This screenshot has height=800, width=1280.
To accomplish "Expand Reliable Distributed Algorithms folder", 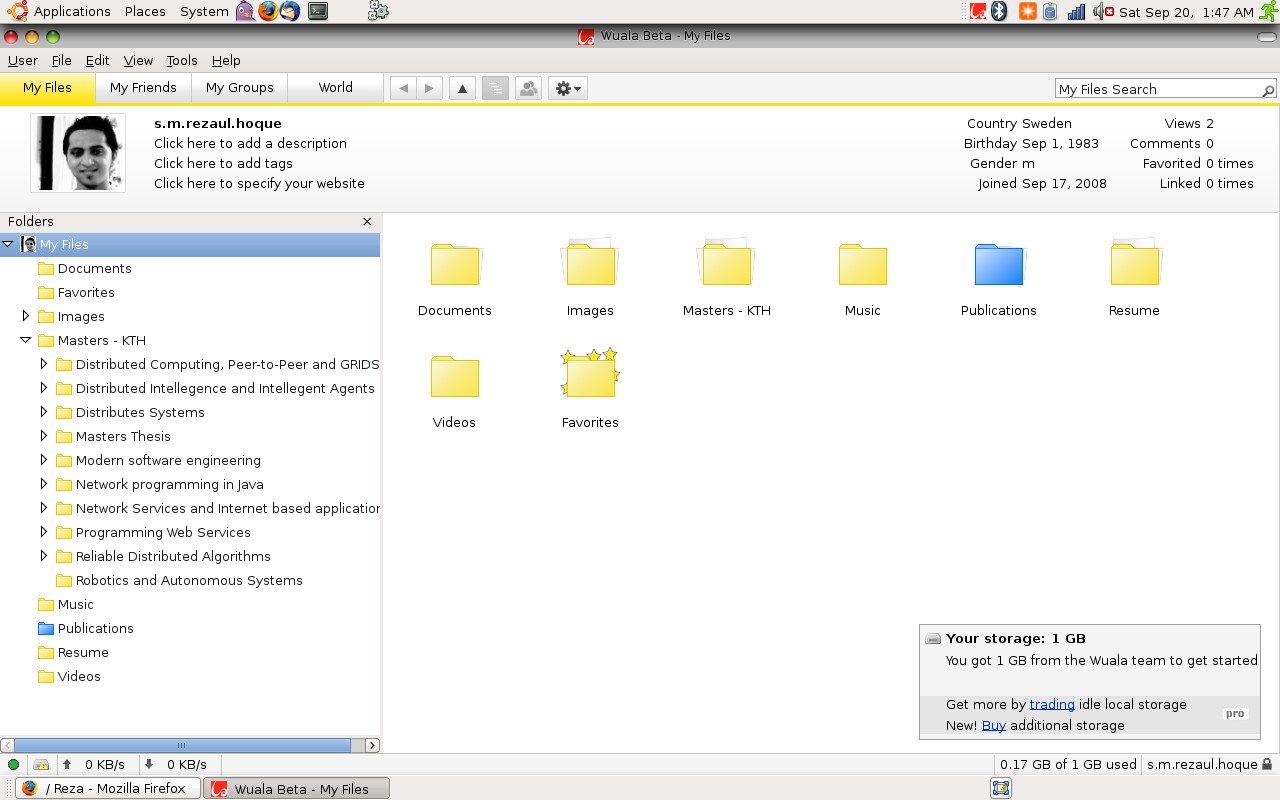I will click(44, 556).
